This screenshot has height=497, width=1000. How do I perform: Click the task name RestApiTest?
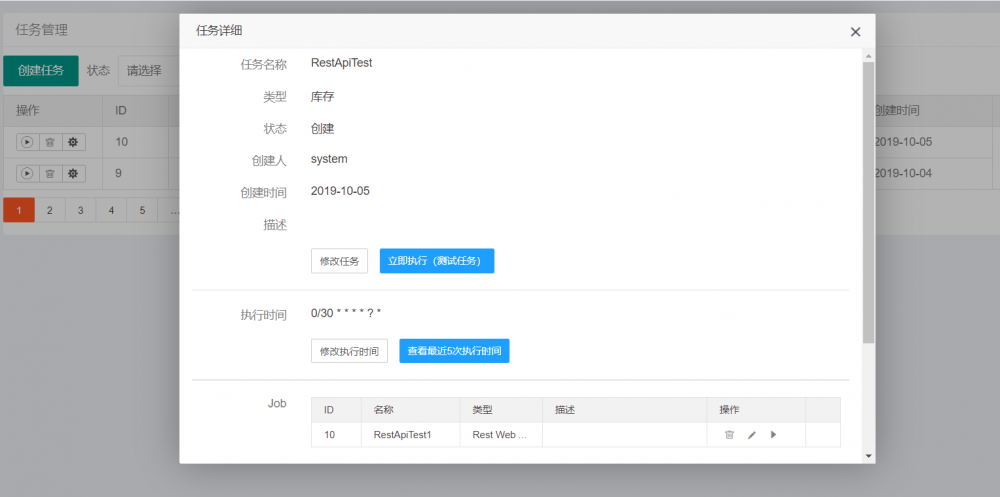341,63
